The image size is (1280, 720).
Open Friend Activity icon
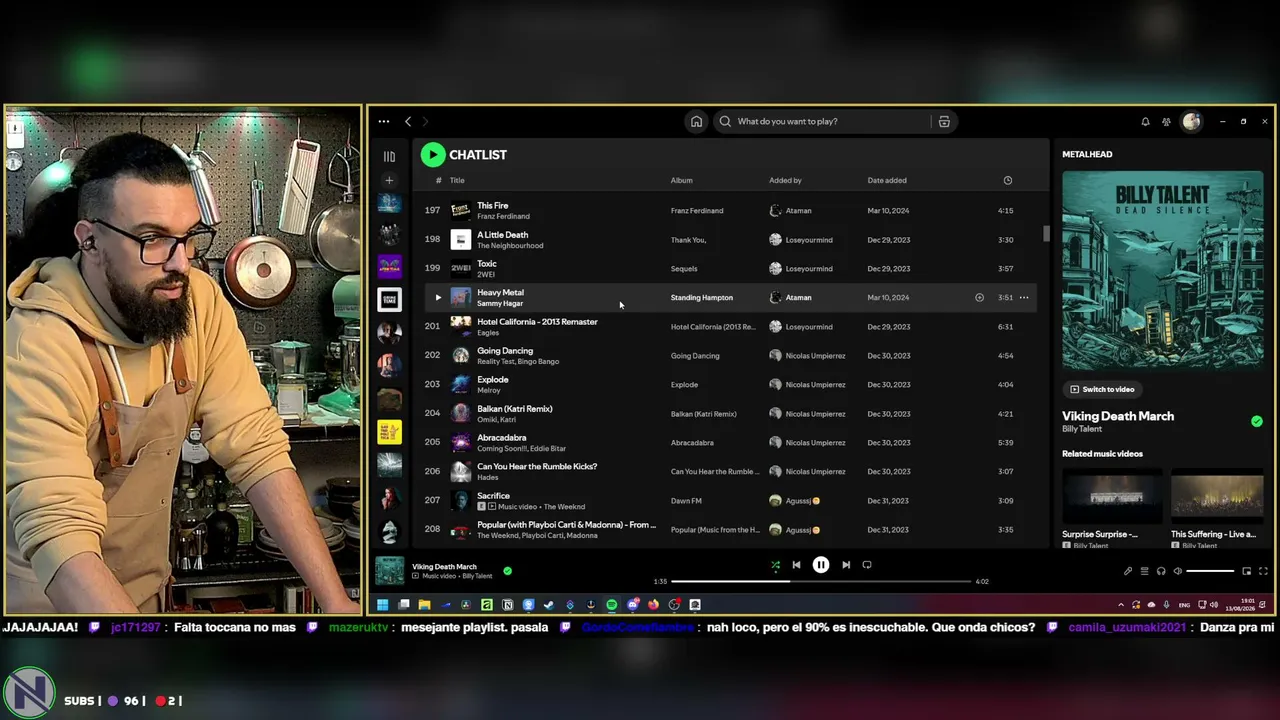1166,121
